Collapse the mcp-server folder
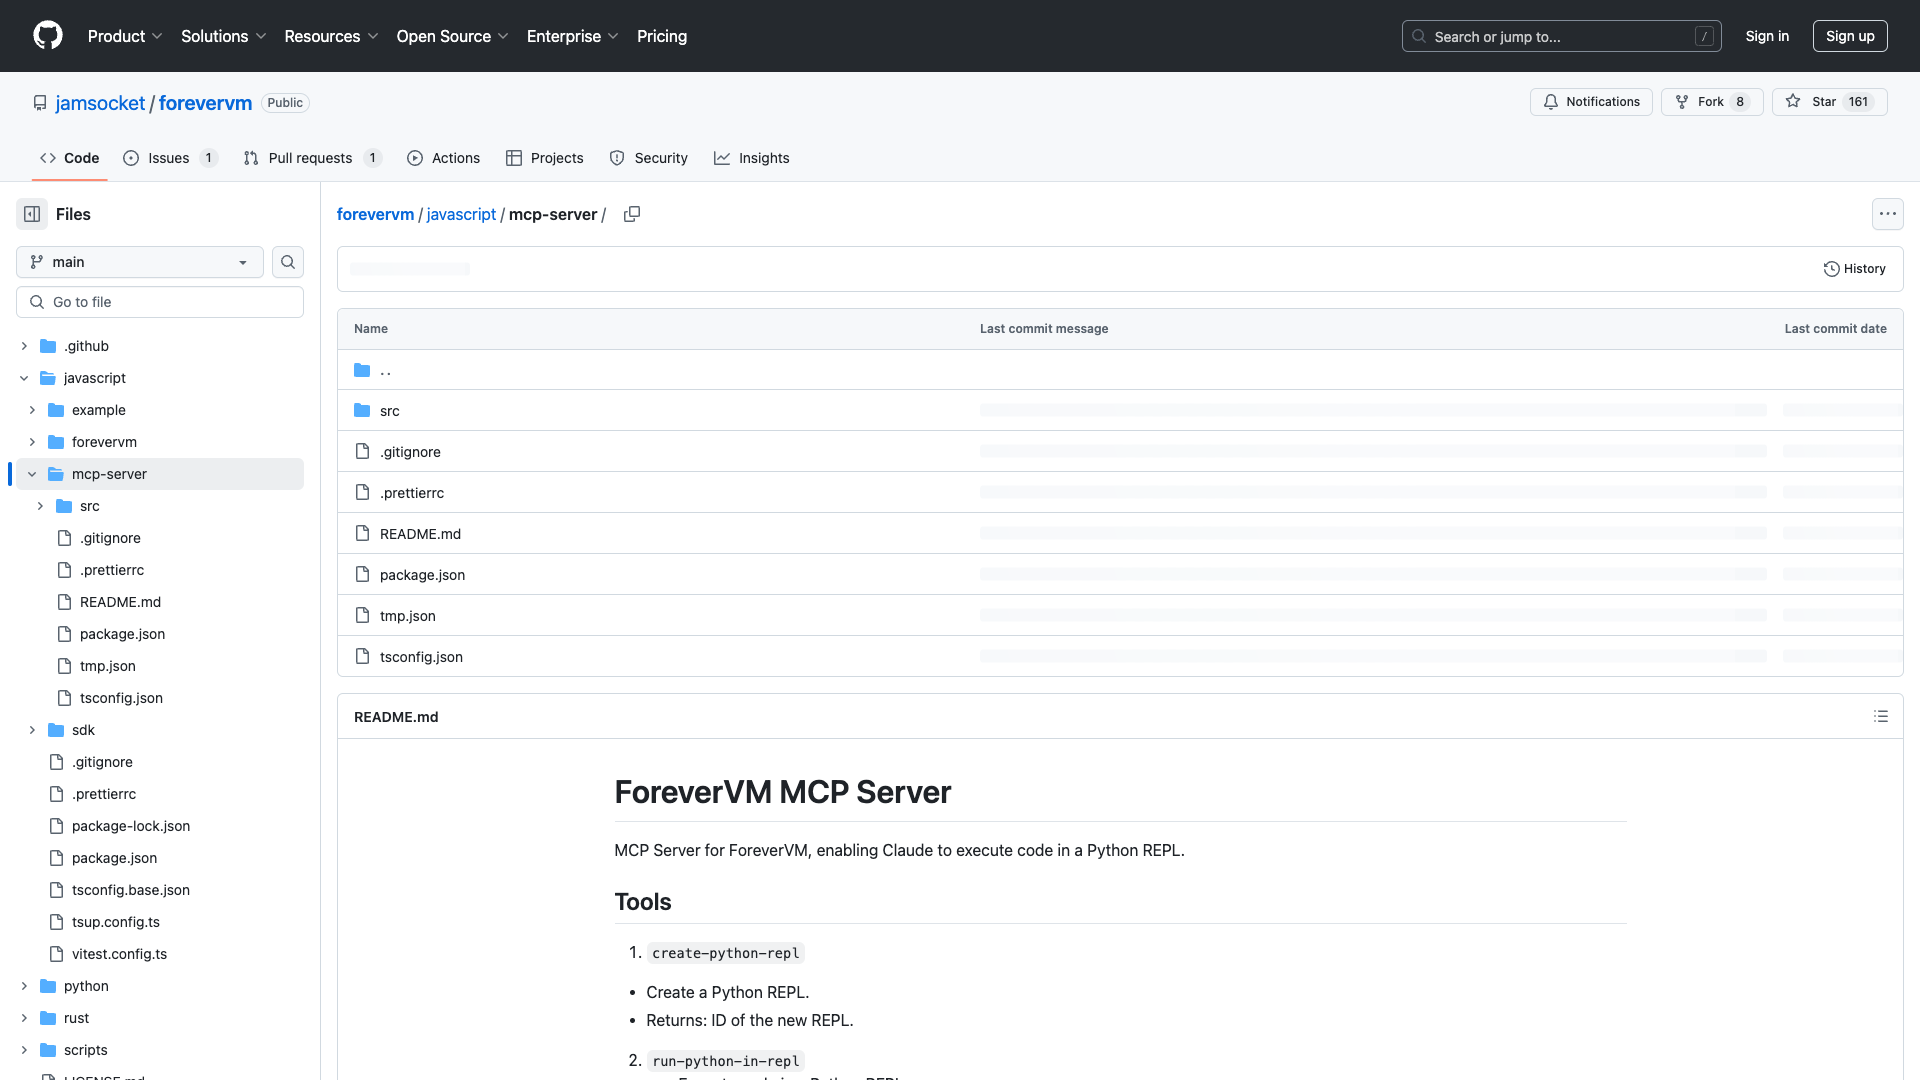Image resolution: width=1920 pixels, height=1080 pixels. (31, 473)
